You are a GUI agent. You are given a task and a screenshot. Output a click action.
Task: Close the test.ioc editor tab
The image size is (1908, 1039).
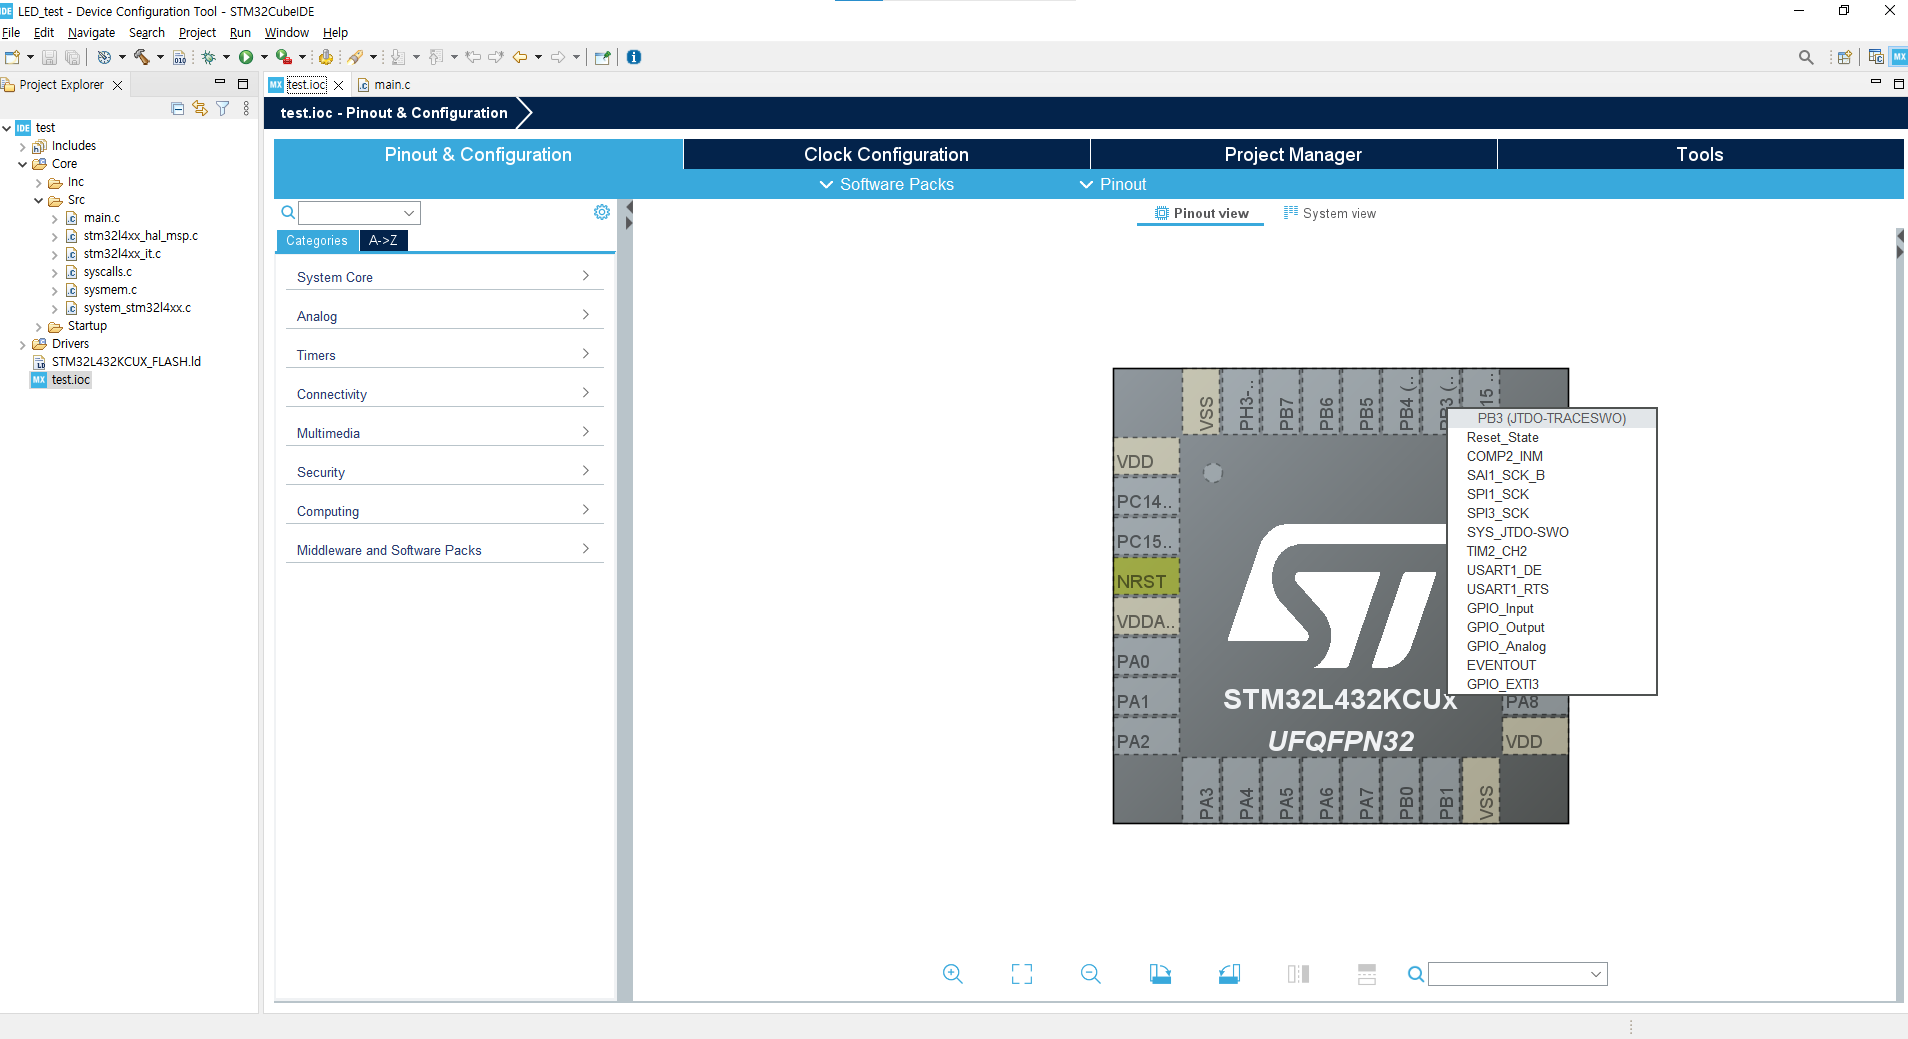pyautogui.click(x=338, y=85)
